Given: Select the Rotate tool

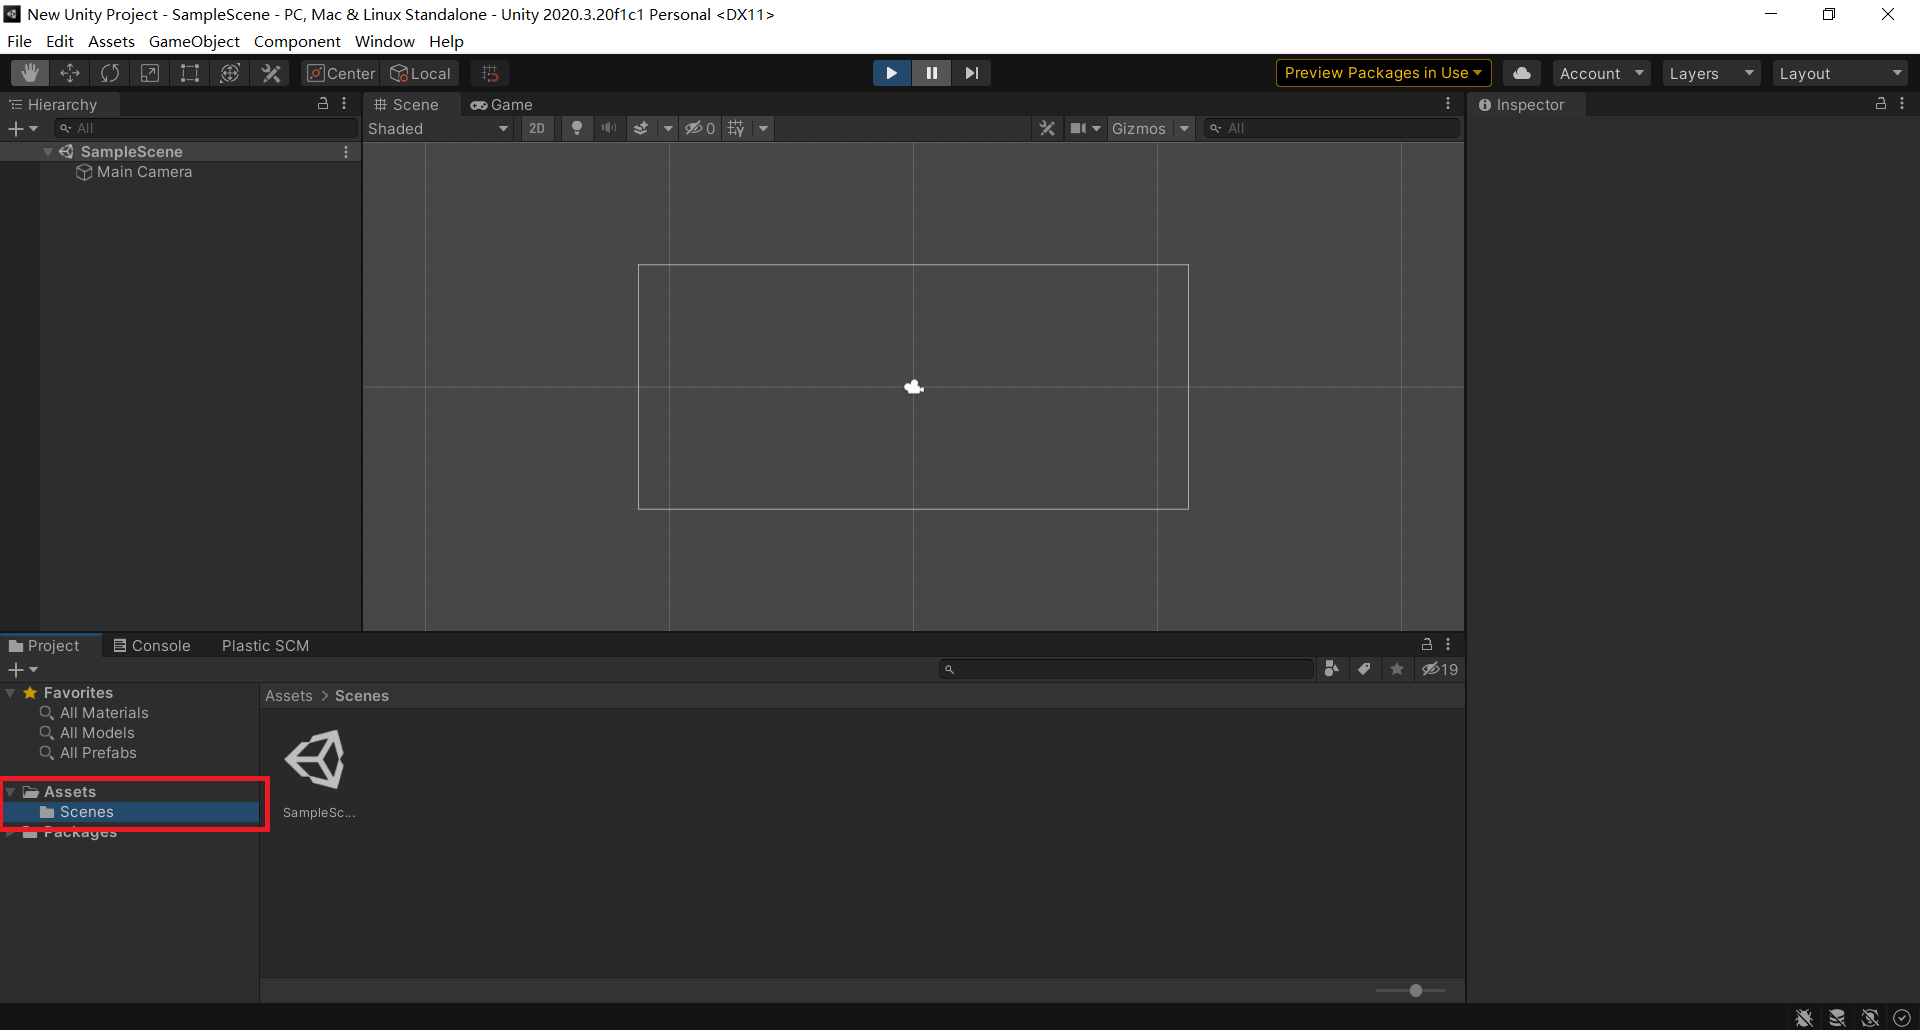Looking at the screenshot, I should pyautogui.click(x=110, y=73).
